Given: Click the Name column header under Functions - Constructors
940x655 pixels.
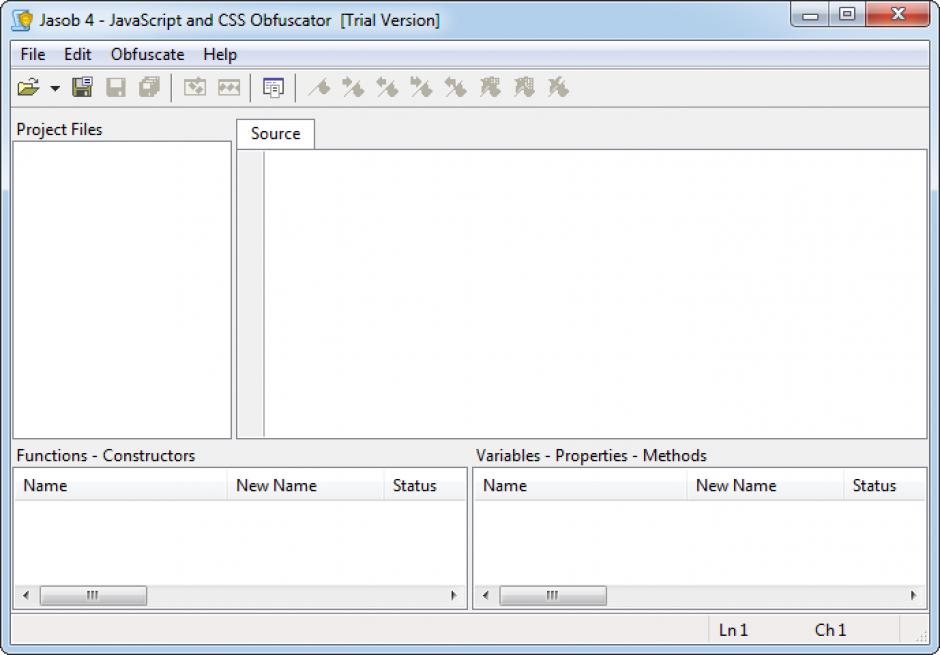Looking at the screenshot, I should pos(120,485).
